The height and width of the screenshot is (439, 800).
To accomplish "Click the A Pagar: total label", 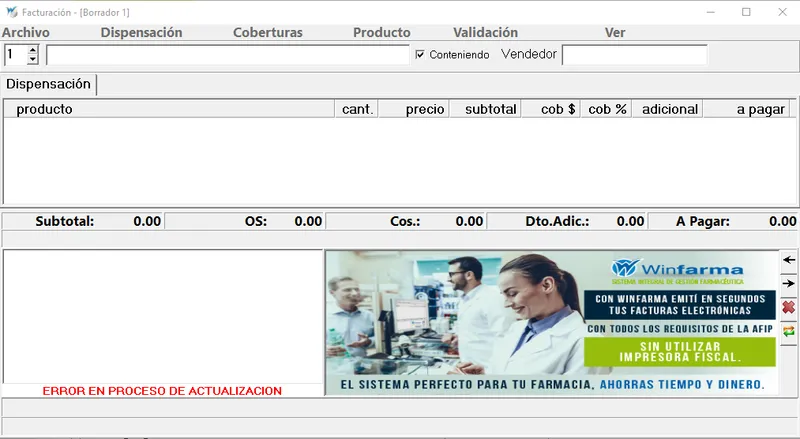I will point(703,221).
